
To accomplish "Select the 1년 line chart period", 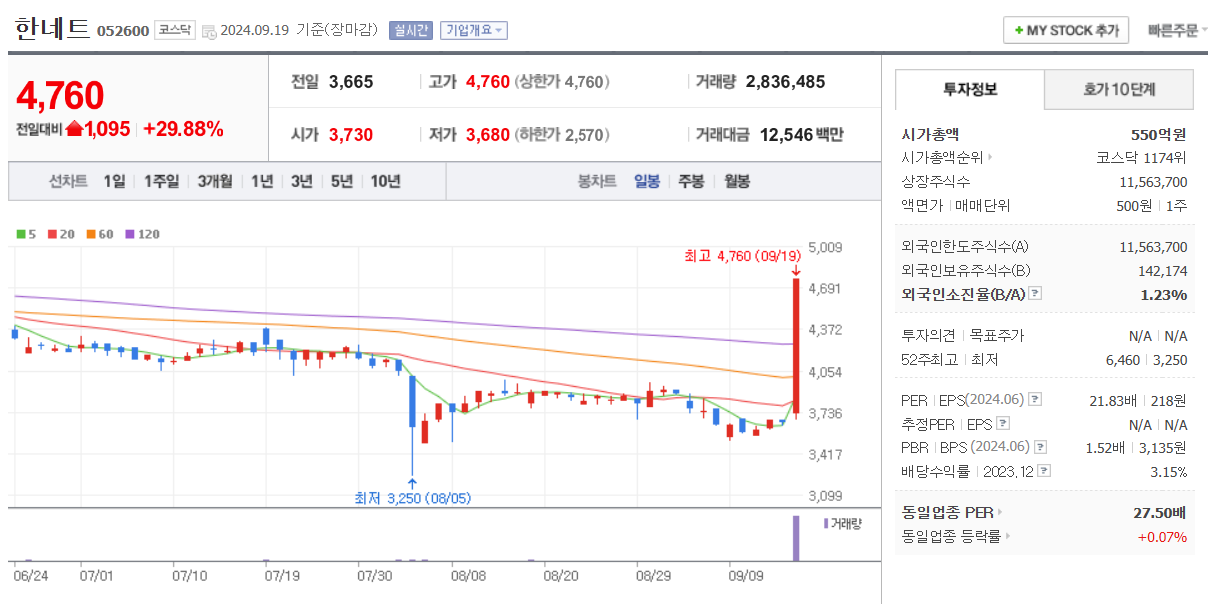I will (x=262, y=181).
